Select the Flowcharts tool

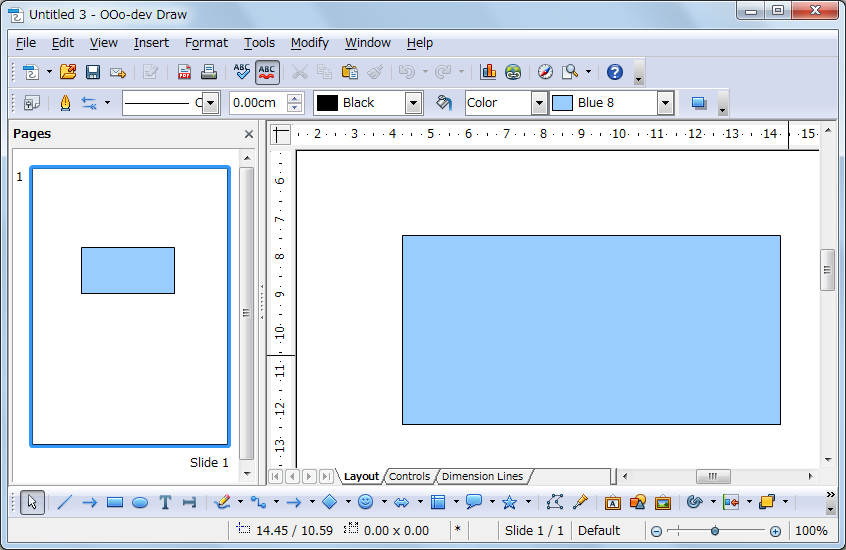point(438,503)
